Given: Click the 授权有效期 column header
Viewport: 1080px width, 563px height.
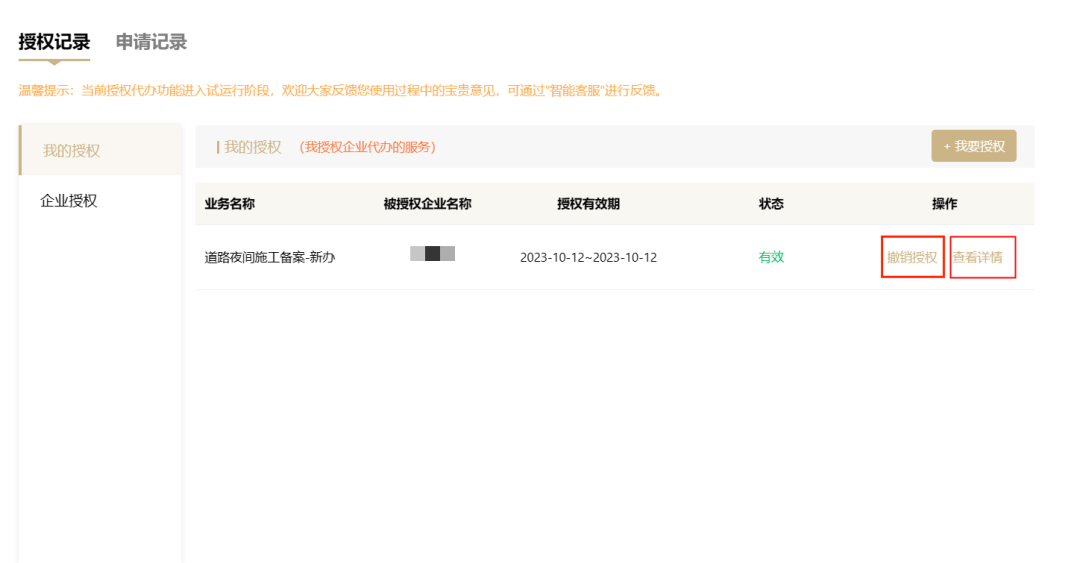Looking at the screenshot, I should pos(588,204).
